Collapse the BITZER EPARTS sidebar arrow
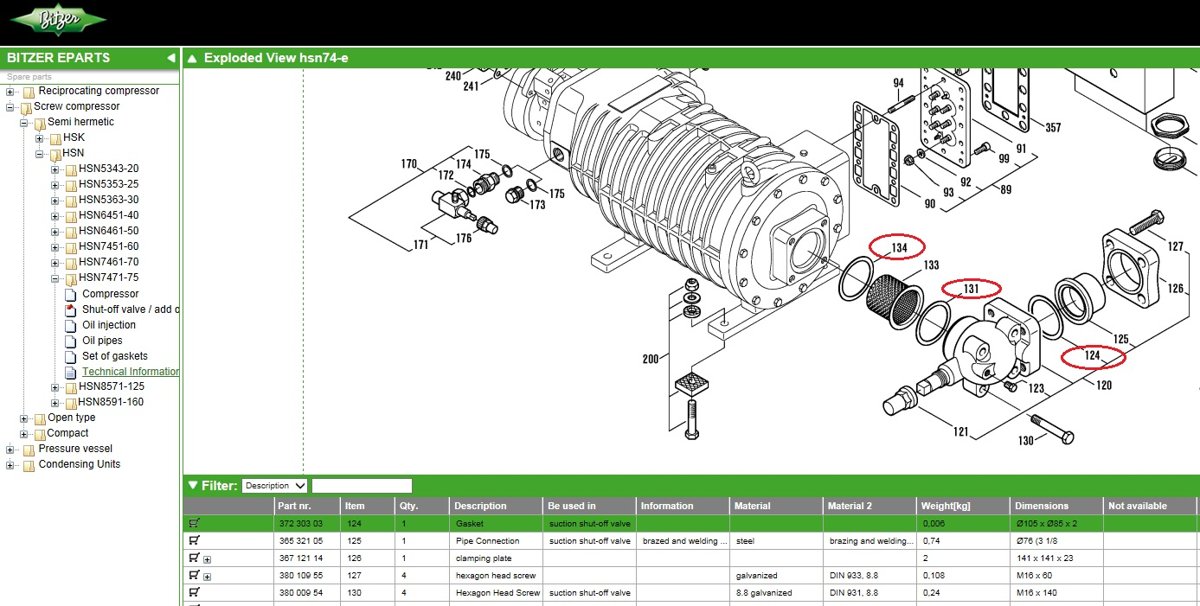Screen dimensions: 1200x606 click(171, 58)
